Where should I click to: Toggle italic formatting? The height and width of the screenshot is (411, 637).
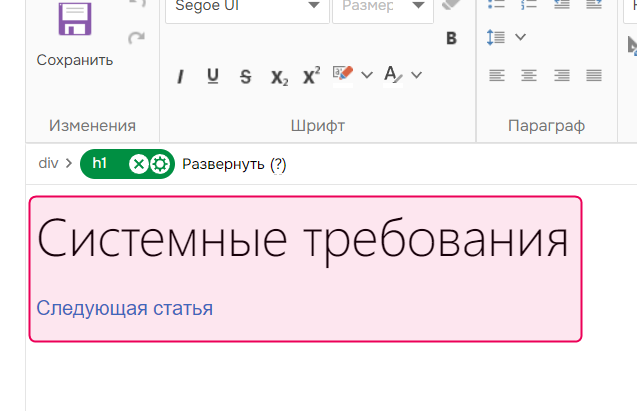180,76
